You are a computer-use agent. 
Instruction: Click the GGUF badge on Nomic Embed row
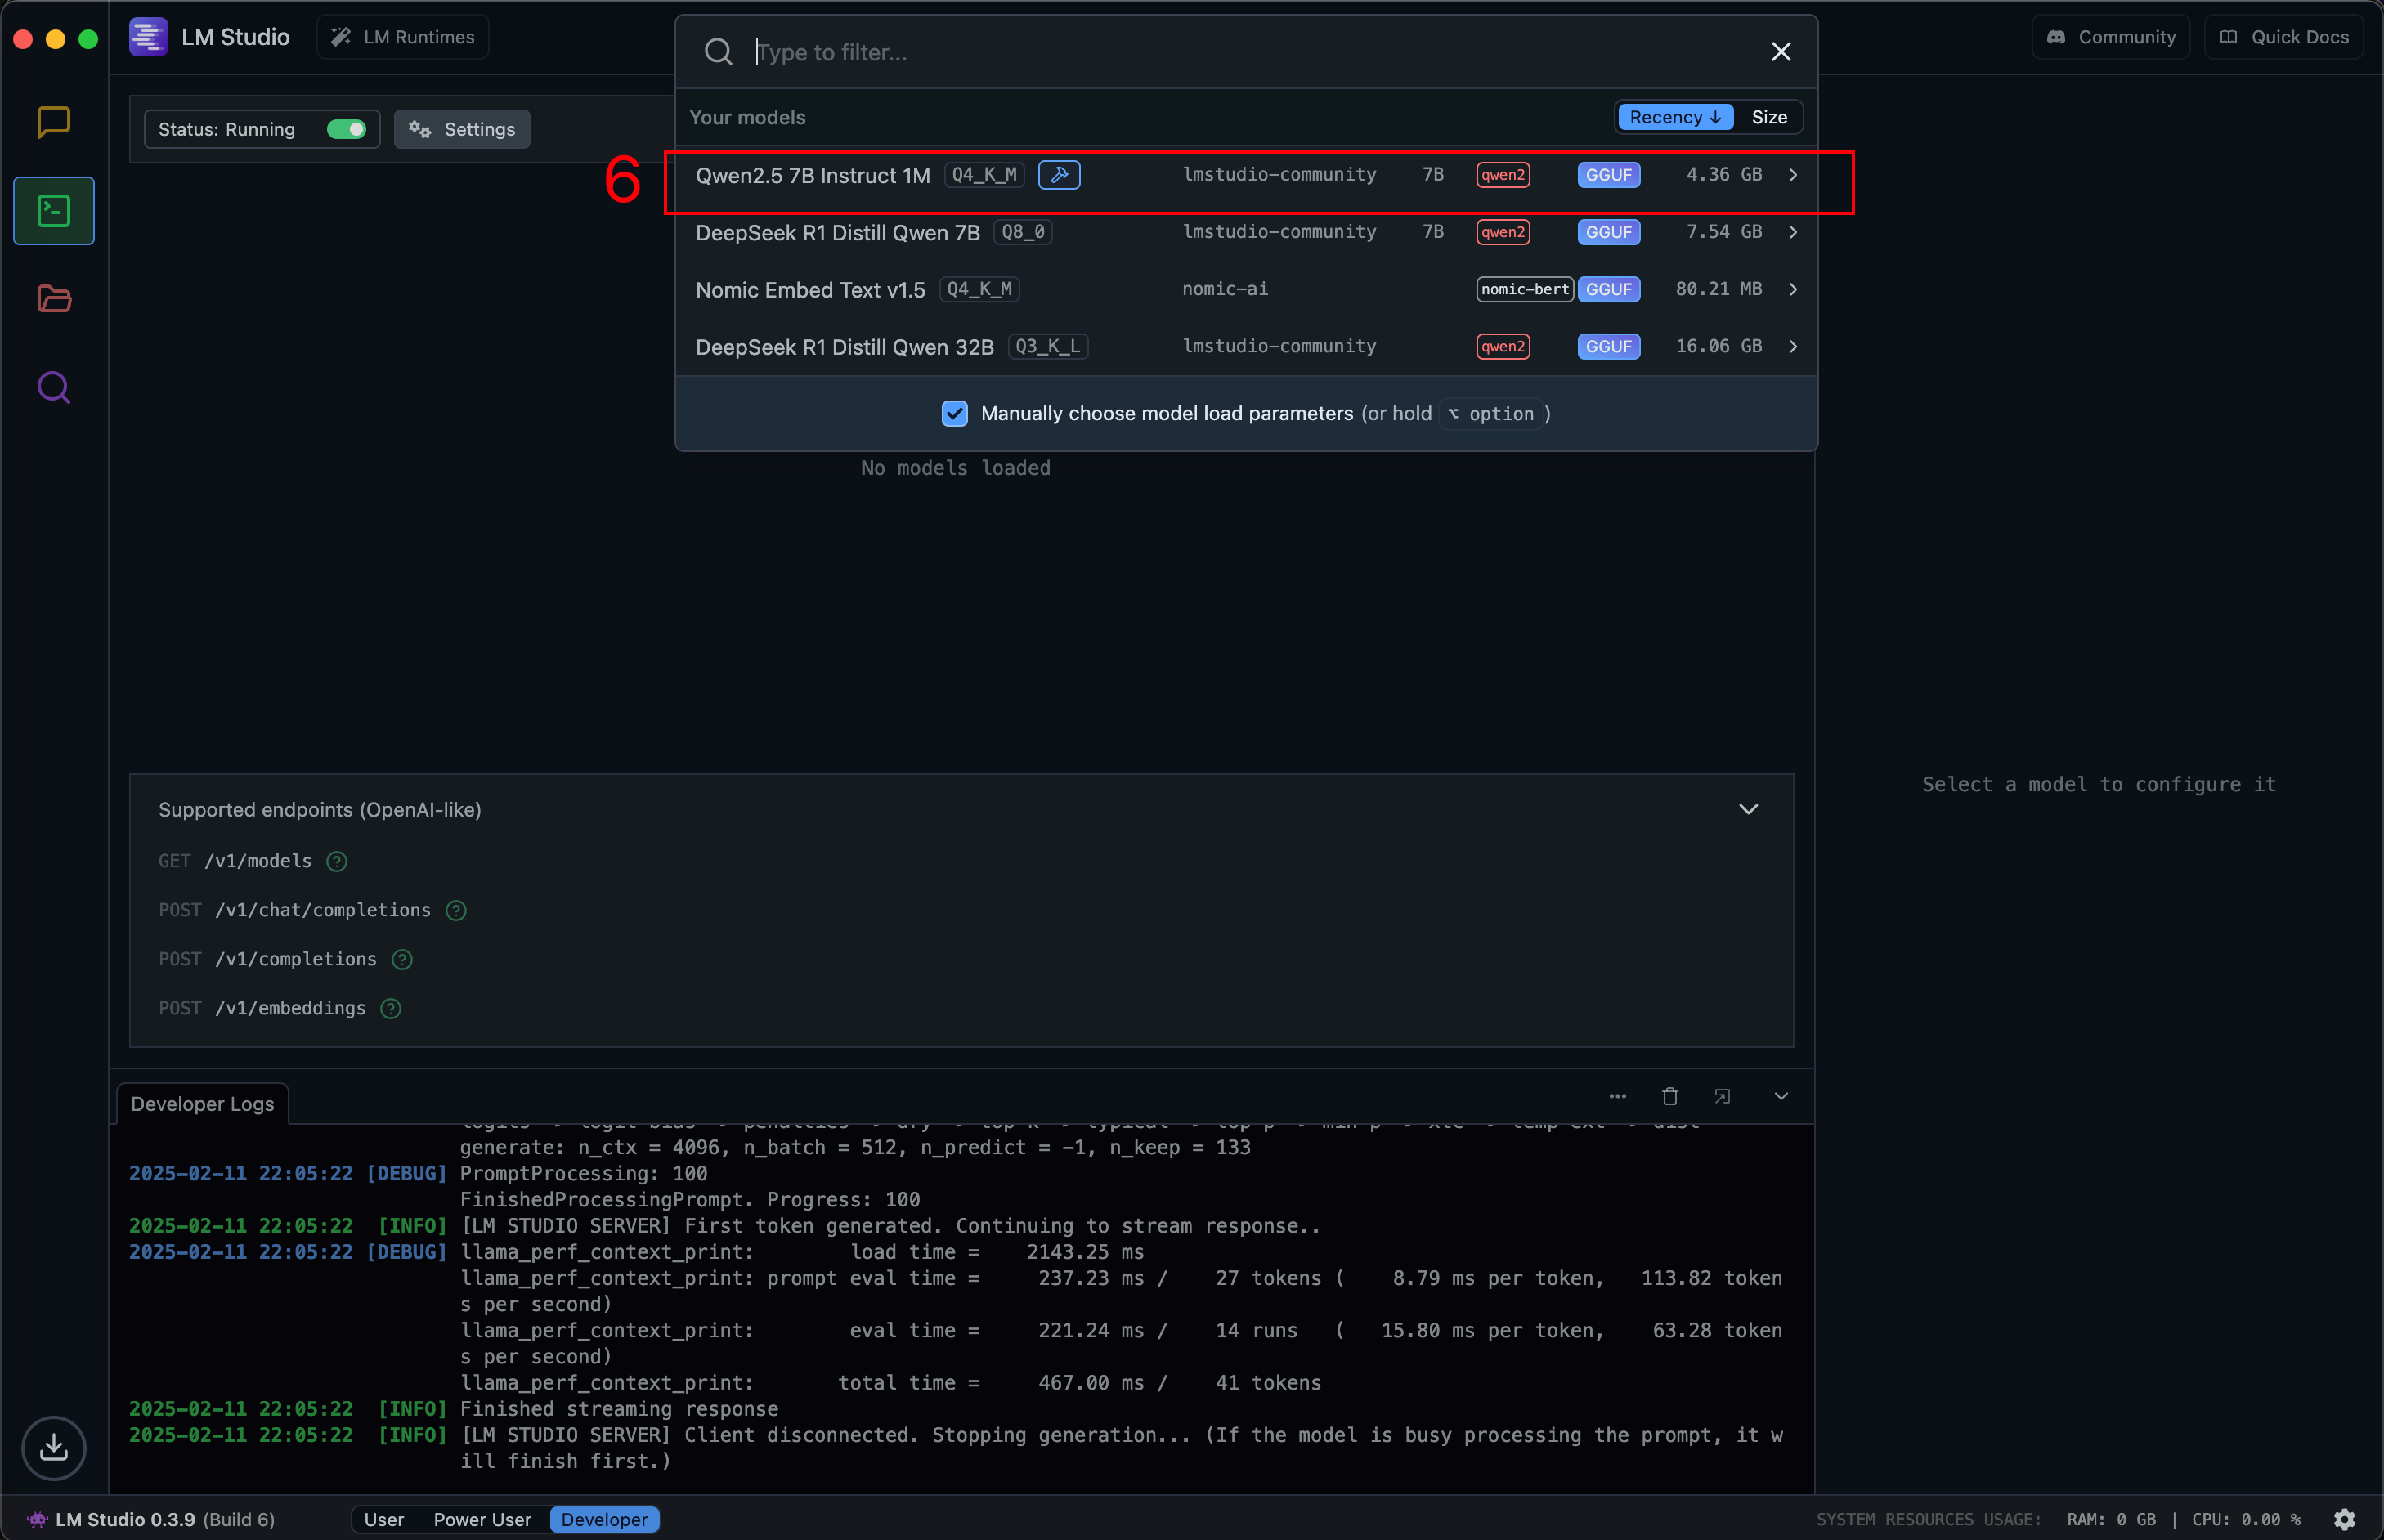click(x=1608, y=289)
